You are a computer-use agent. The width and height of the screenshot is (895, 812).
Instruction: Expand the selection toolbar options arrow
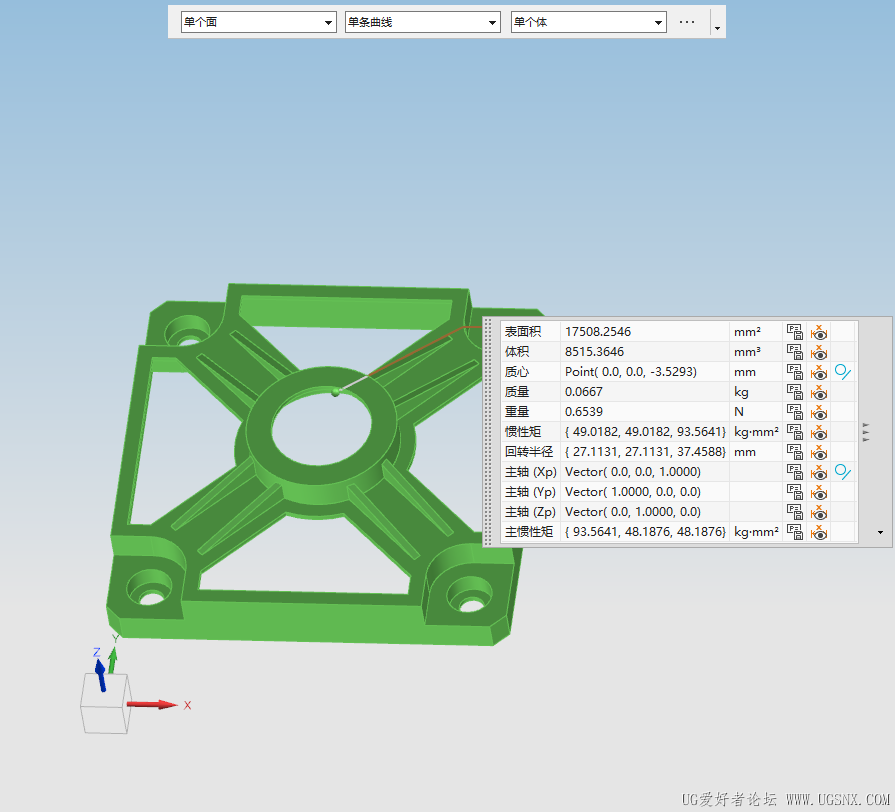(717, 28)
